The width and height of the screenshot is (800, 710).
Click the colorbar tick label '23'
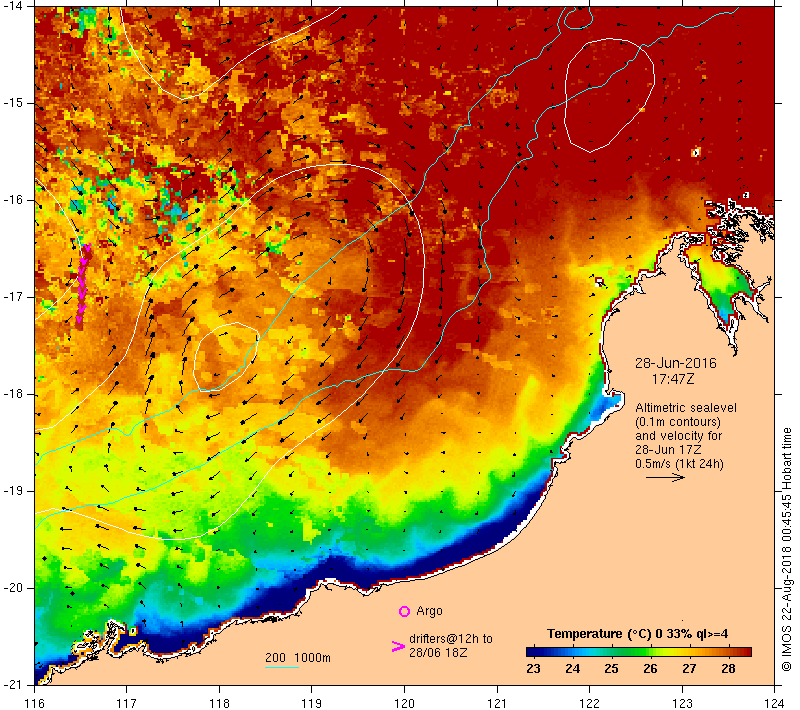point(533,669)
